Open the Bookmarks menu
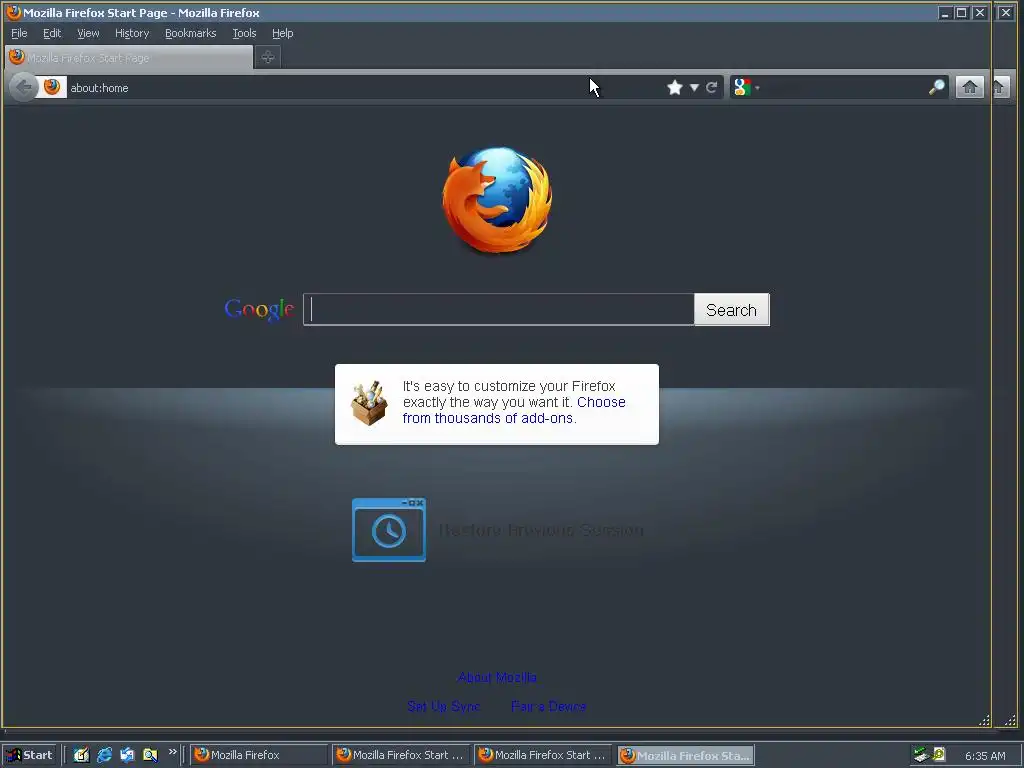This screenshot has height=768, width=1024. [190, 33]
